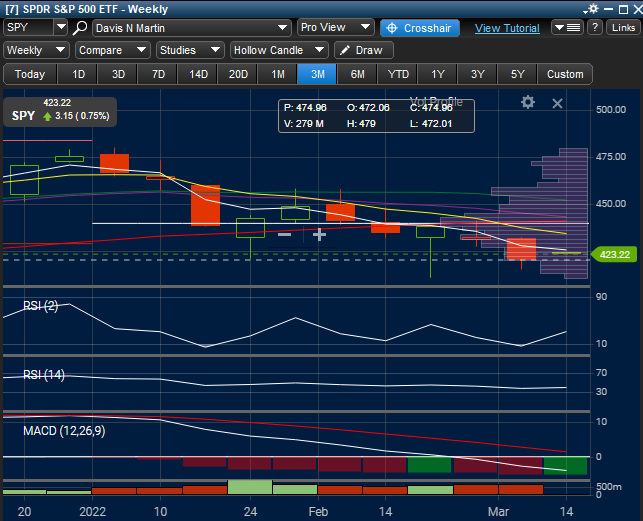643x521 pixels.
Task: Click the 450.00 price axis label
Action: coord(611,203)
